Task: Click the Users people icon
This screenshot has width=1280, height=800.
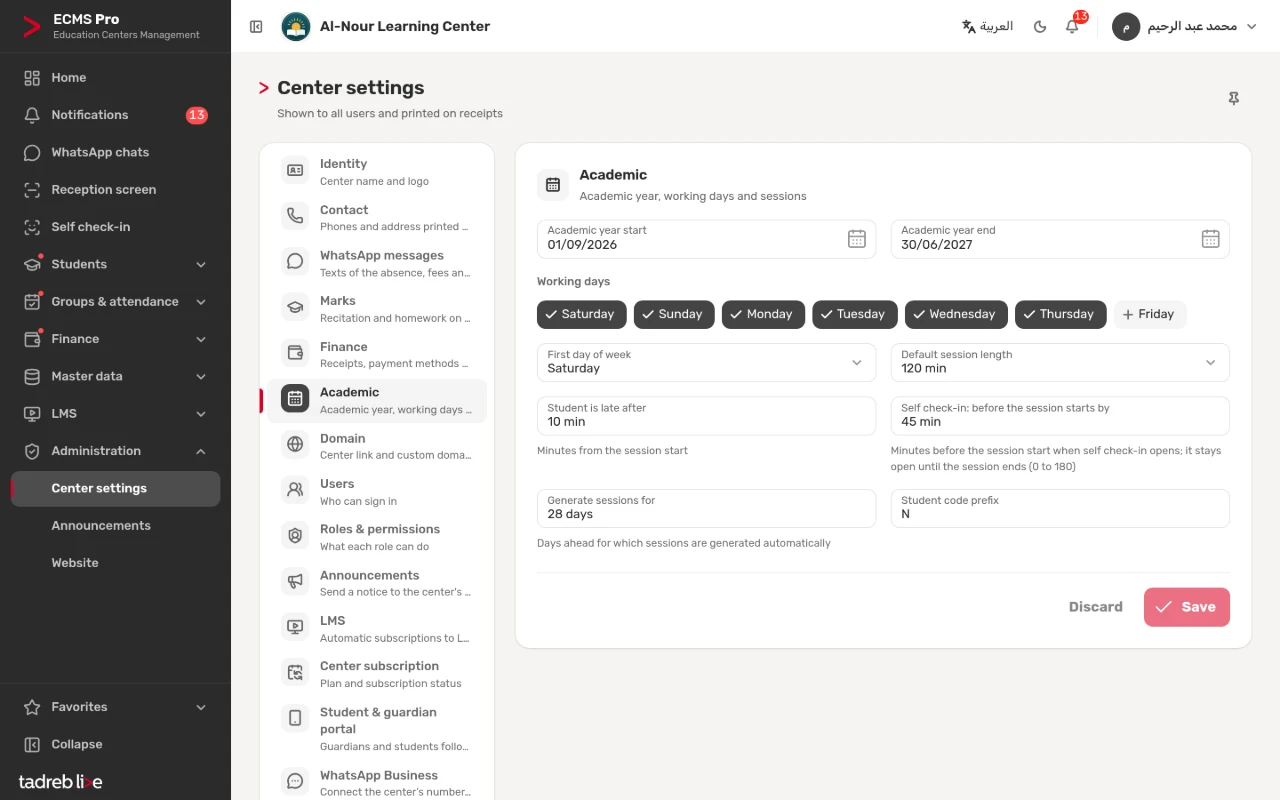Action: 295,490
